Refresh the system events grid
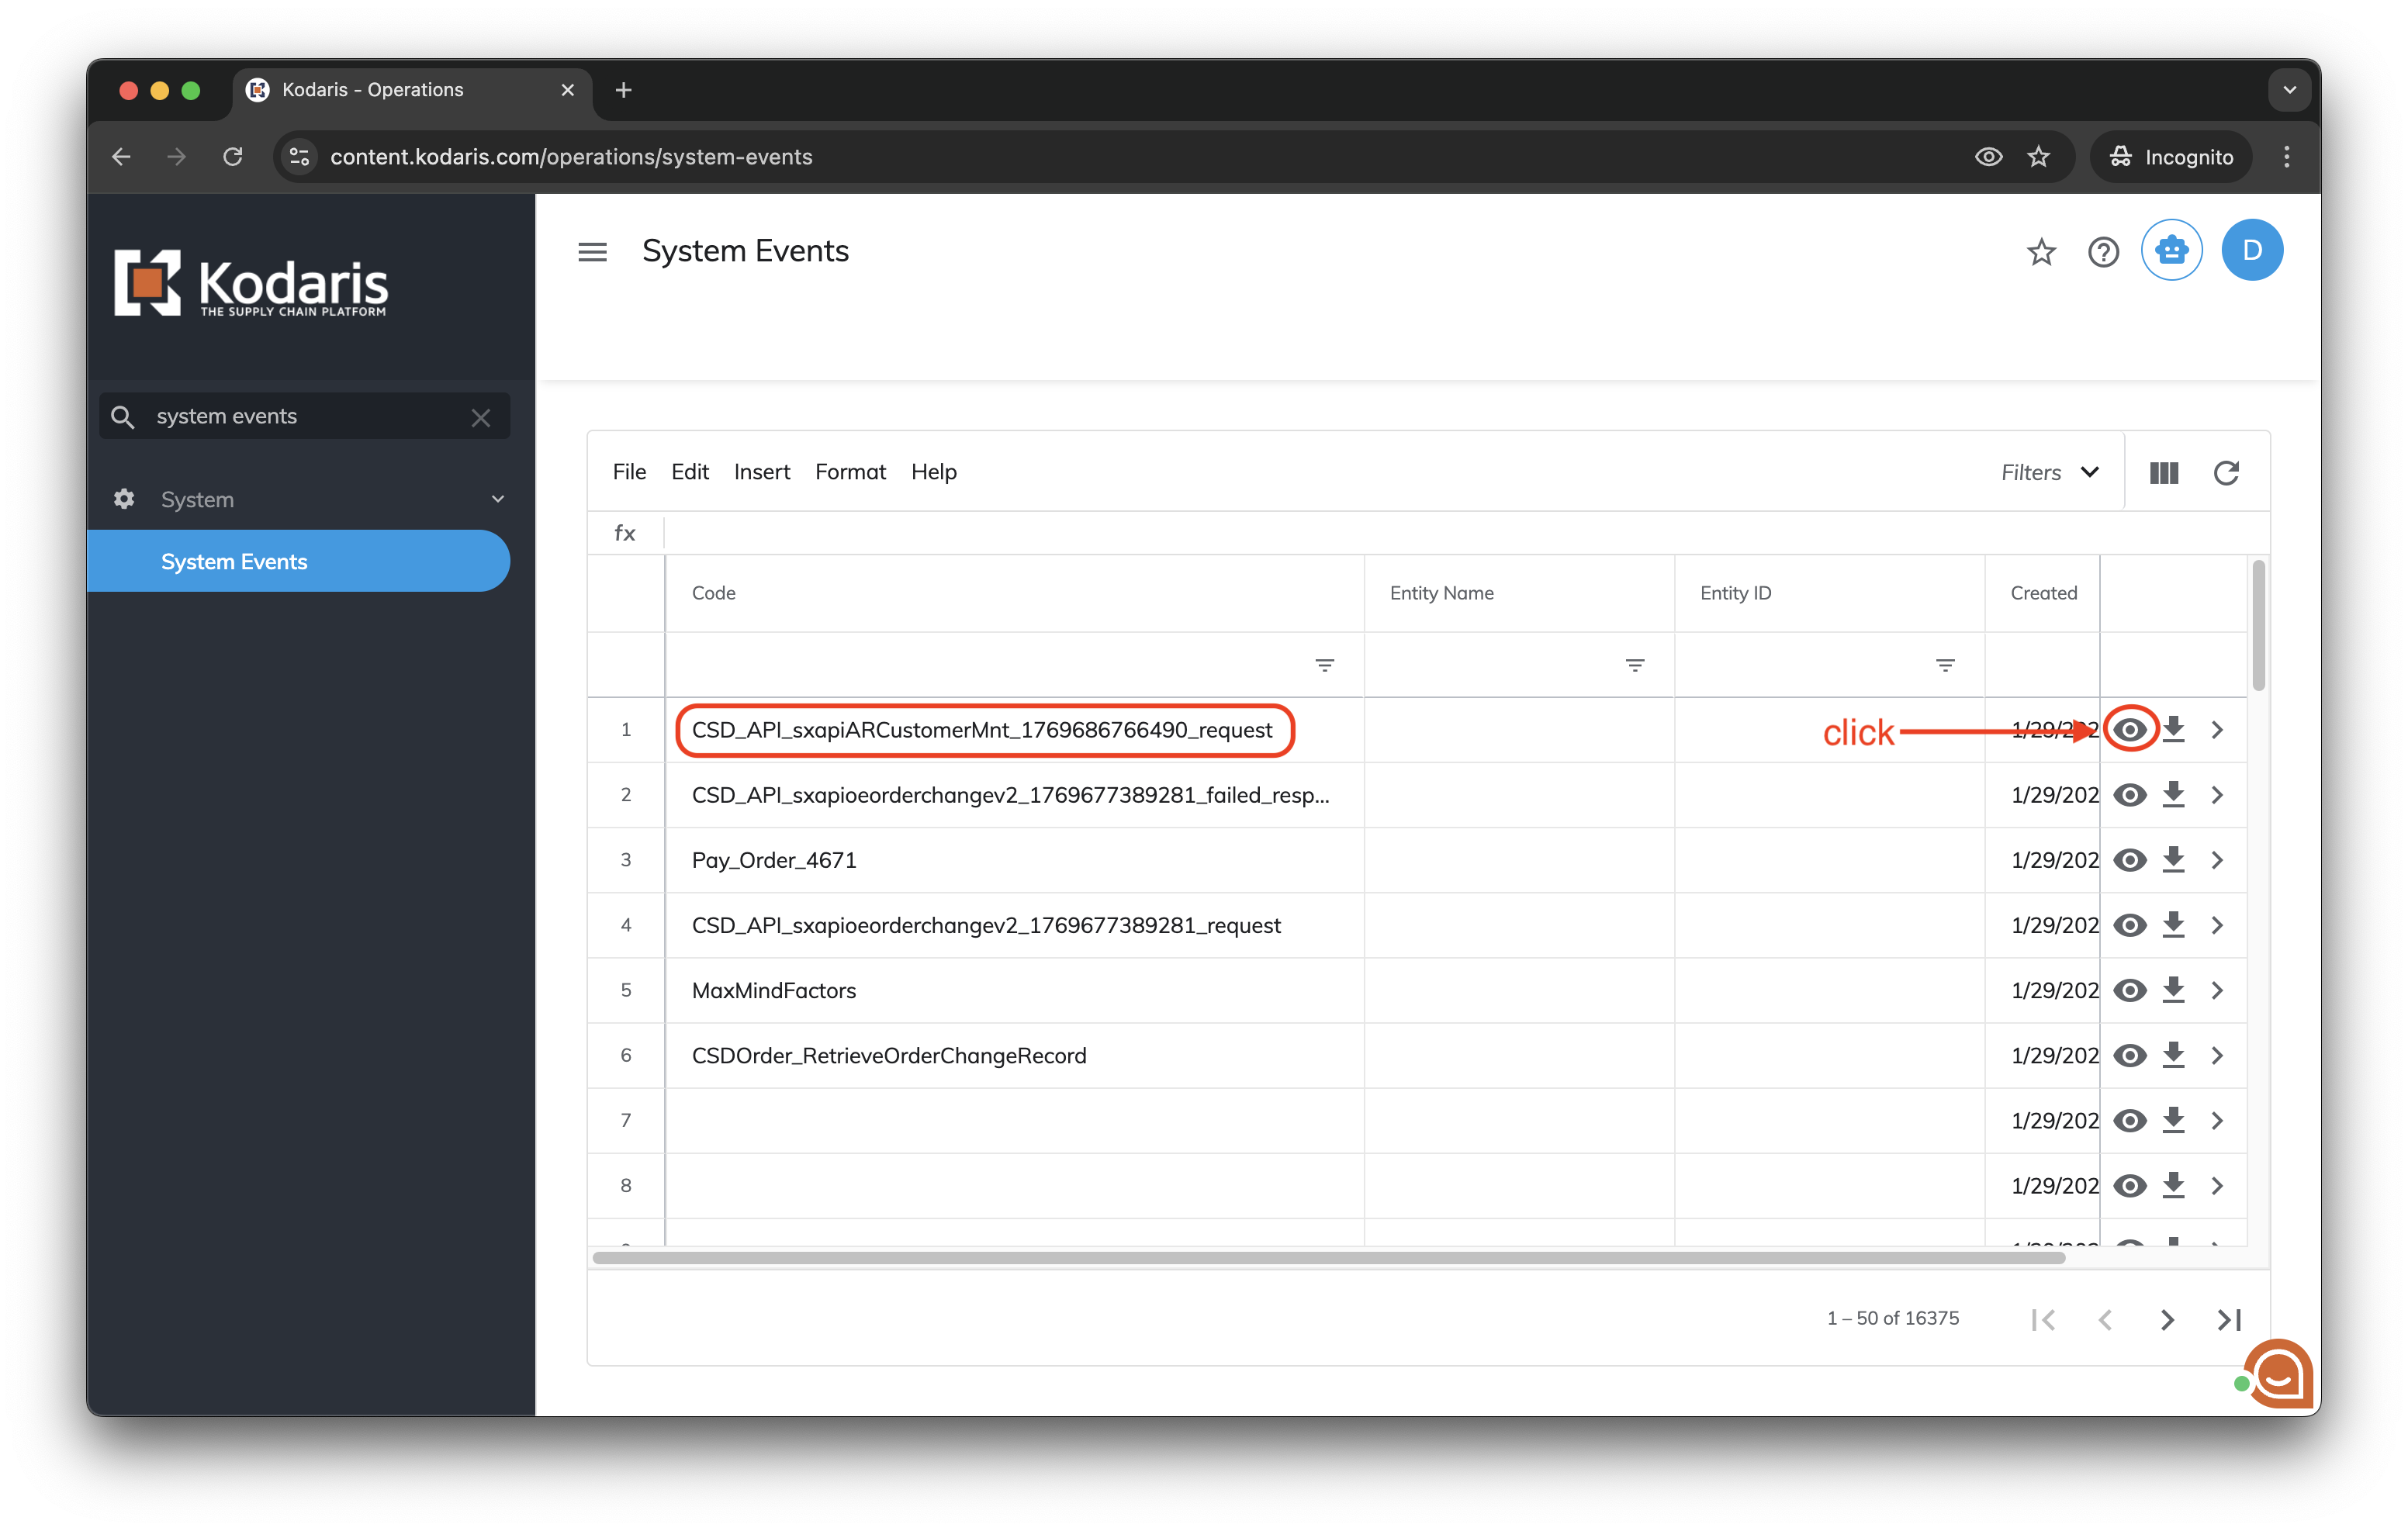 [x=2226, y=473]
